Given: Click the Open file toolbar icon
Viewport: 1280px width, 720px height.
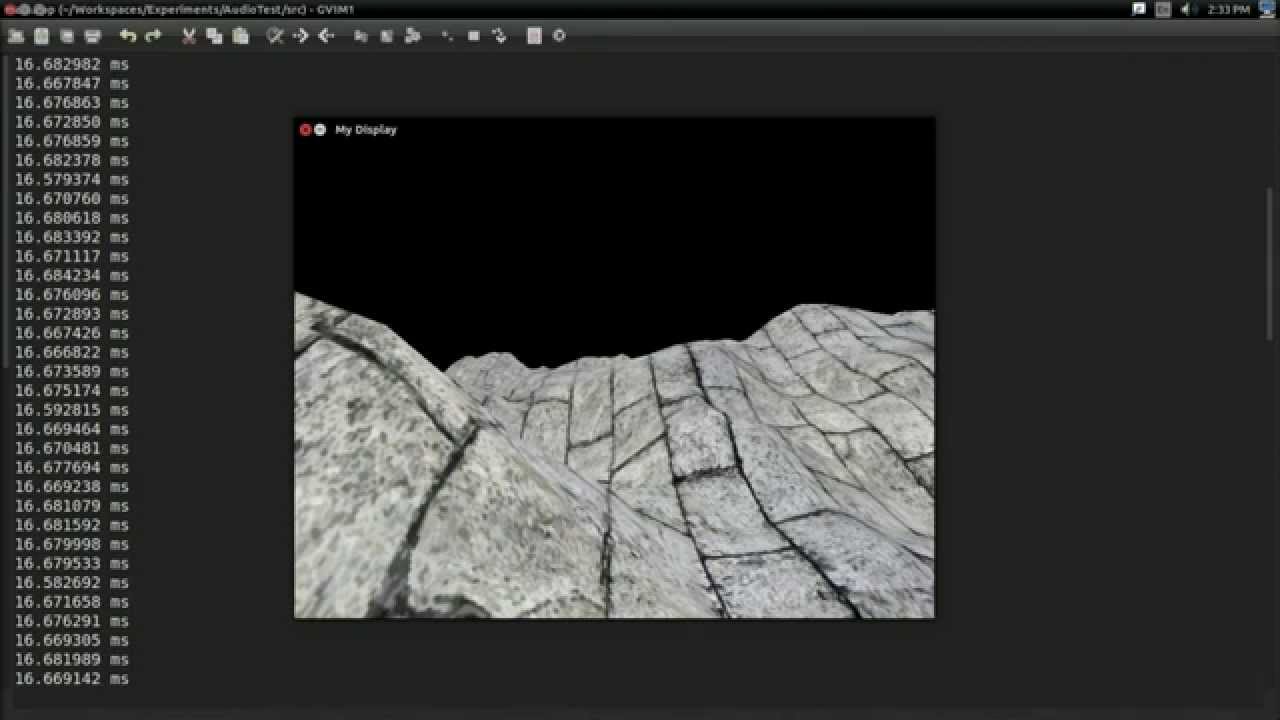Looking at the screenshot, I should tap(16, 36).
